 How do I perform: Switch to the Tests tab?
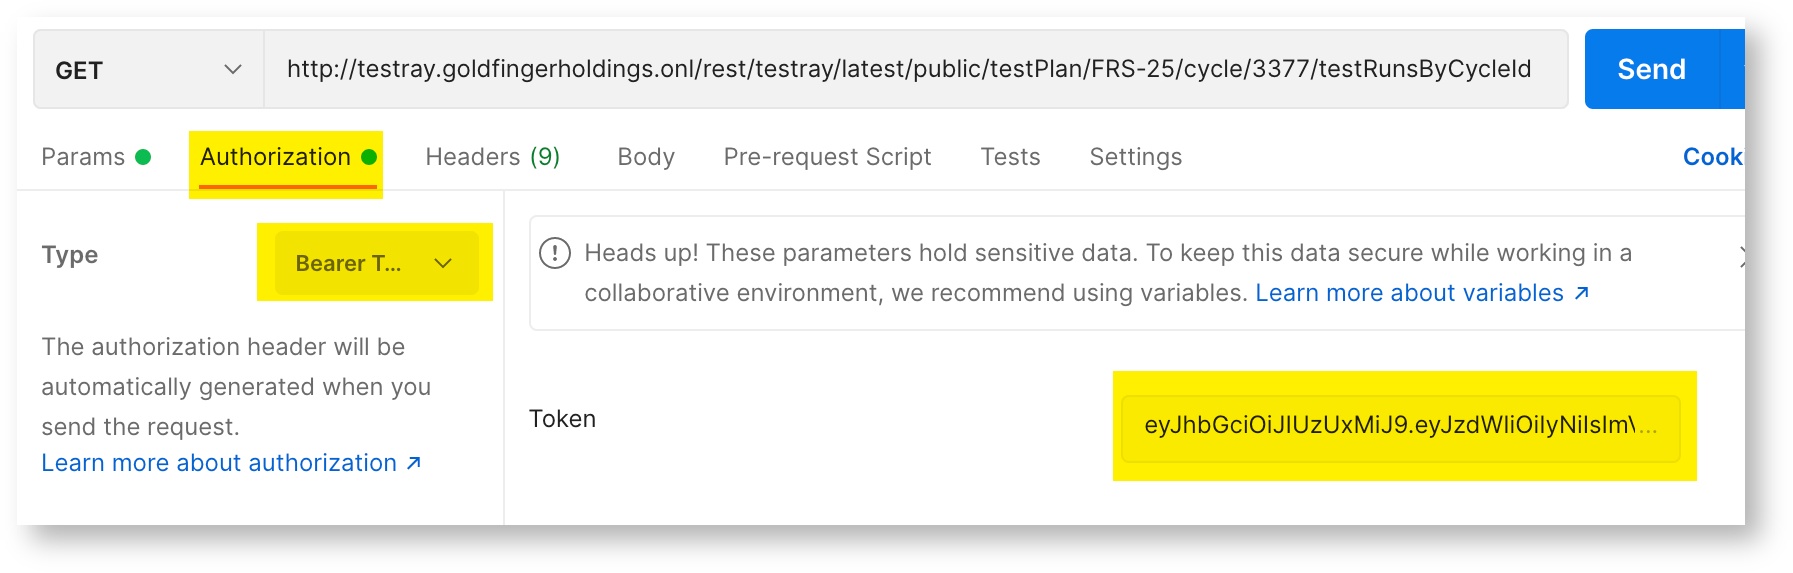[x=1010, y=157]
